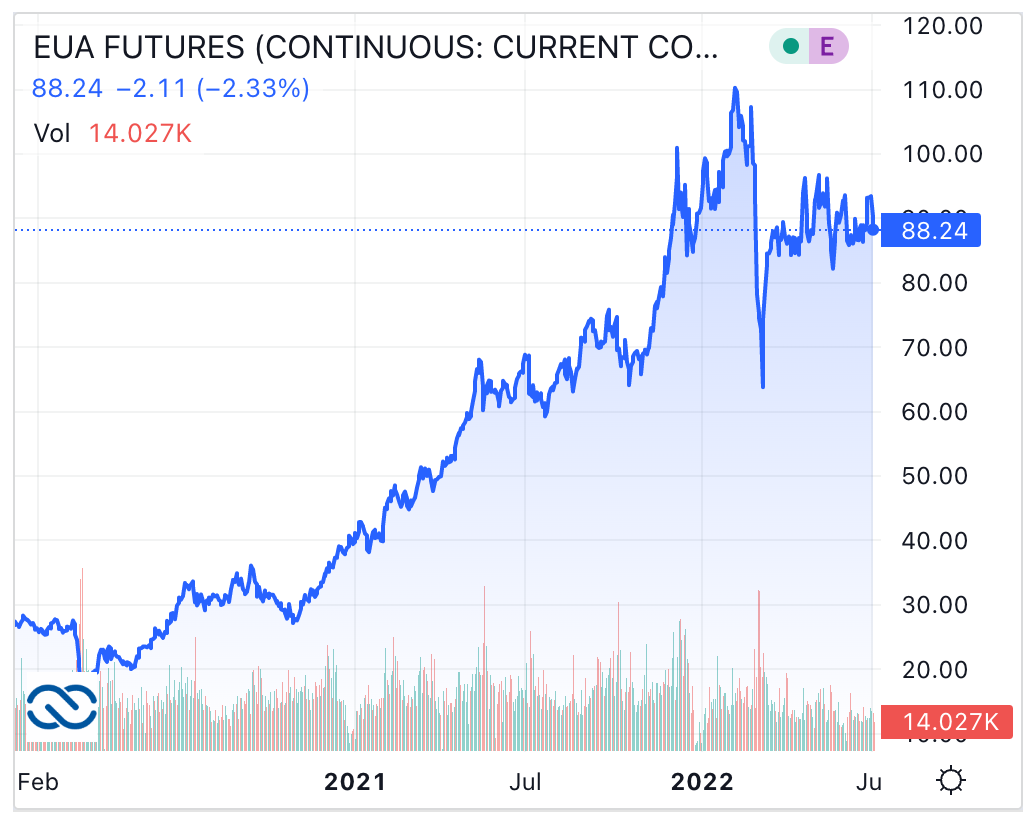Click the 100.00 price scale label

click(x=942, y=155)
